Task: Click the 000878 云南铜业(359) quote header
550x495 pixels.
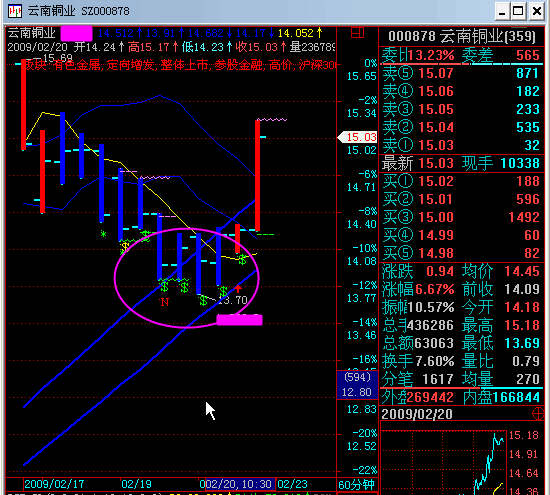Action: 462,36
